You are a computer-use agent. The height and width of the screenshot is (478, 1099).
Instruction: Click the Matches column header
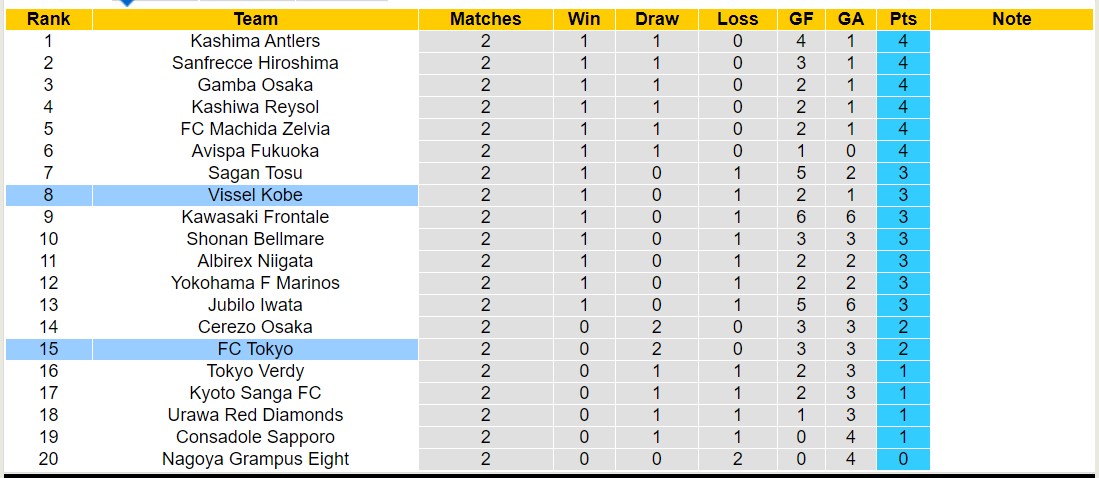(x=485, y=19)
